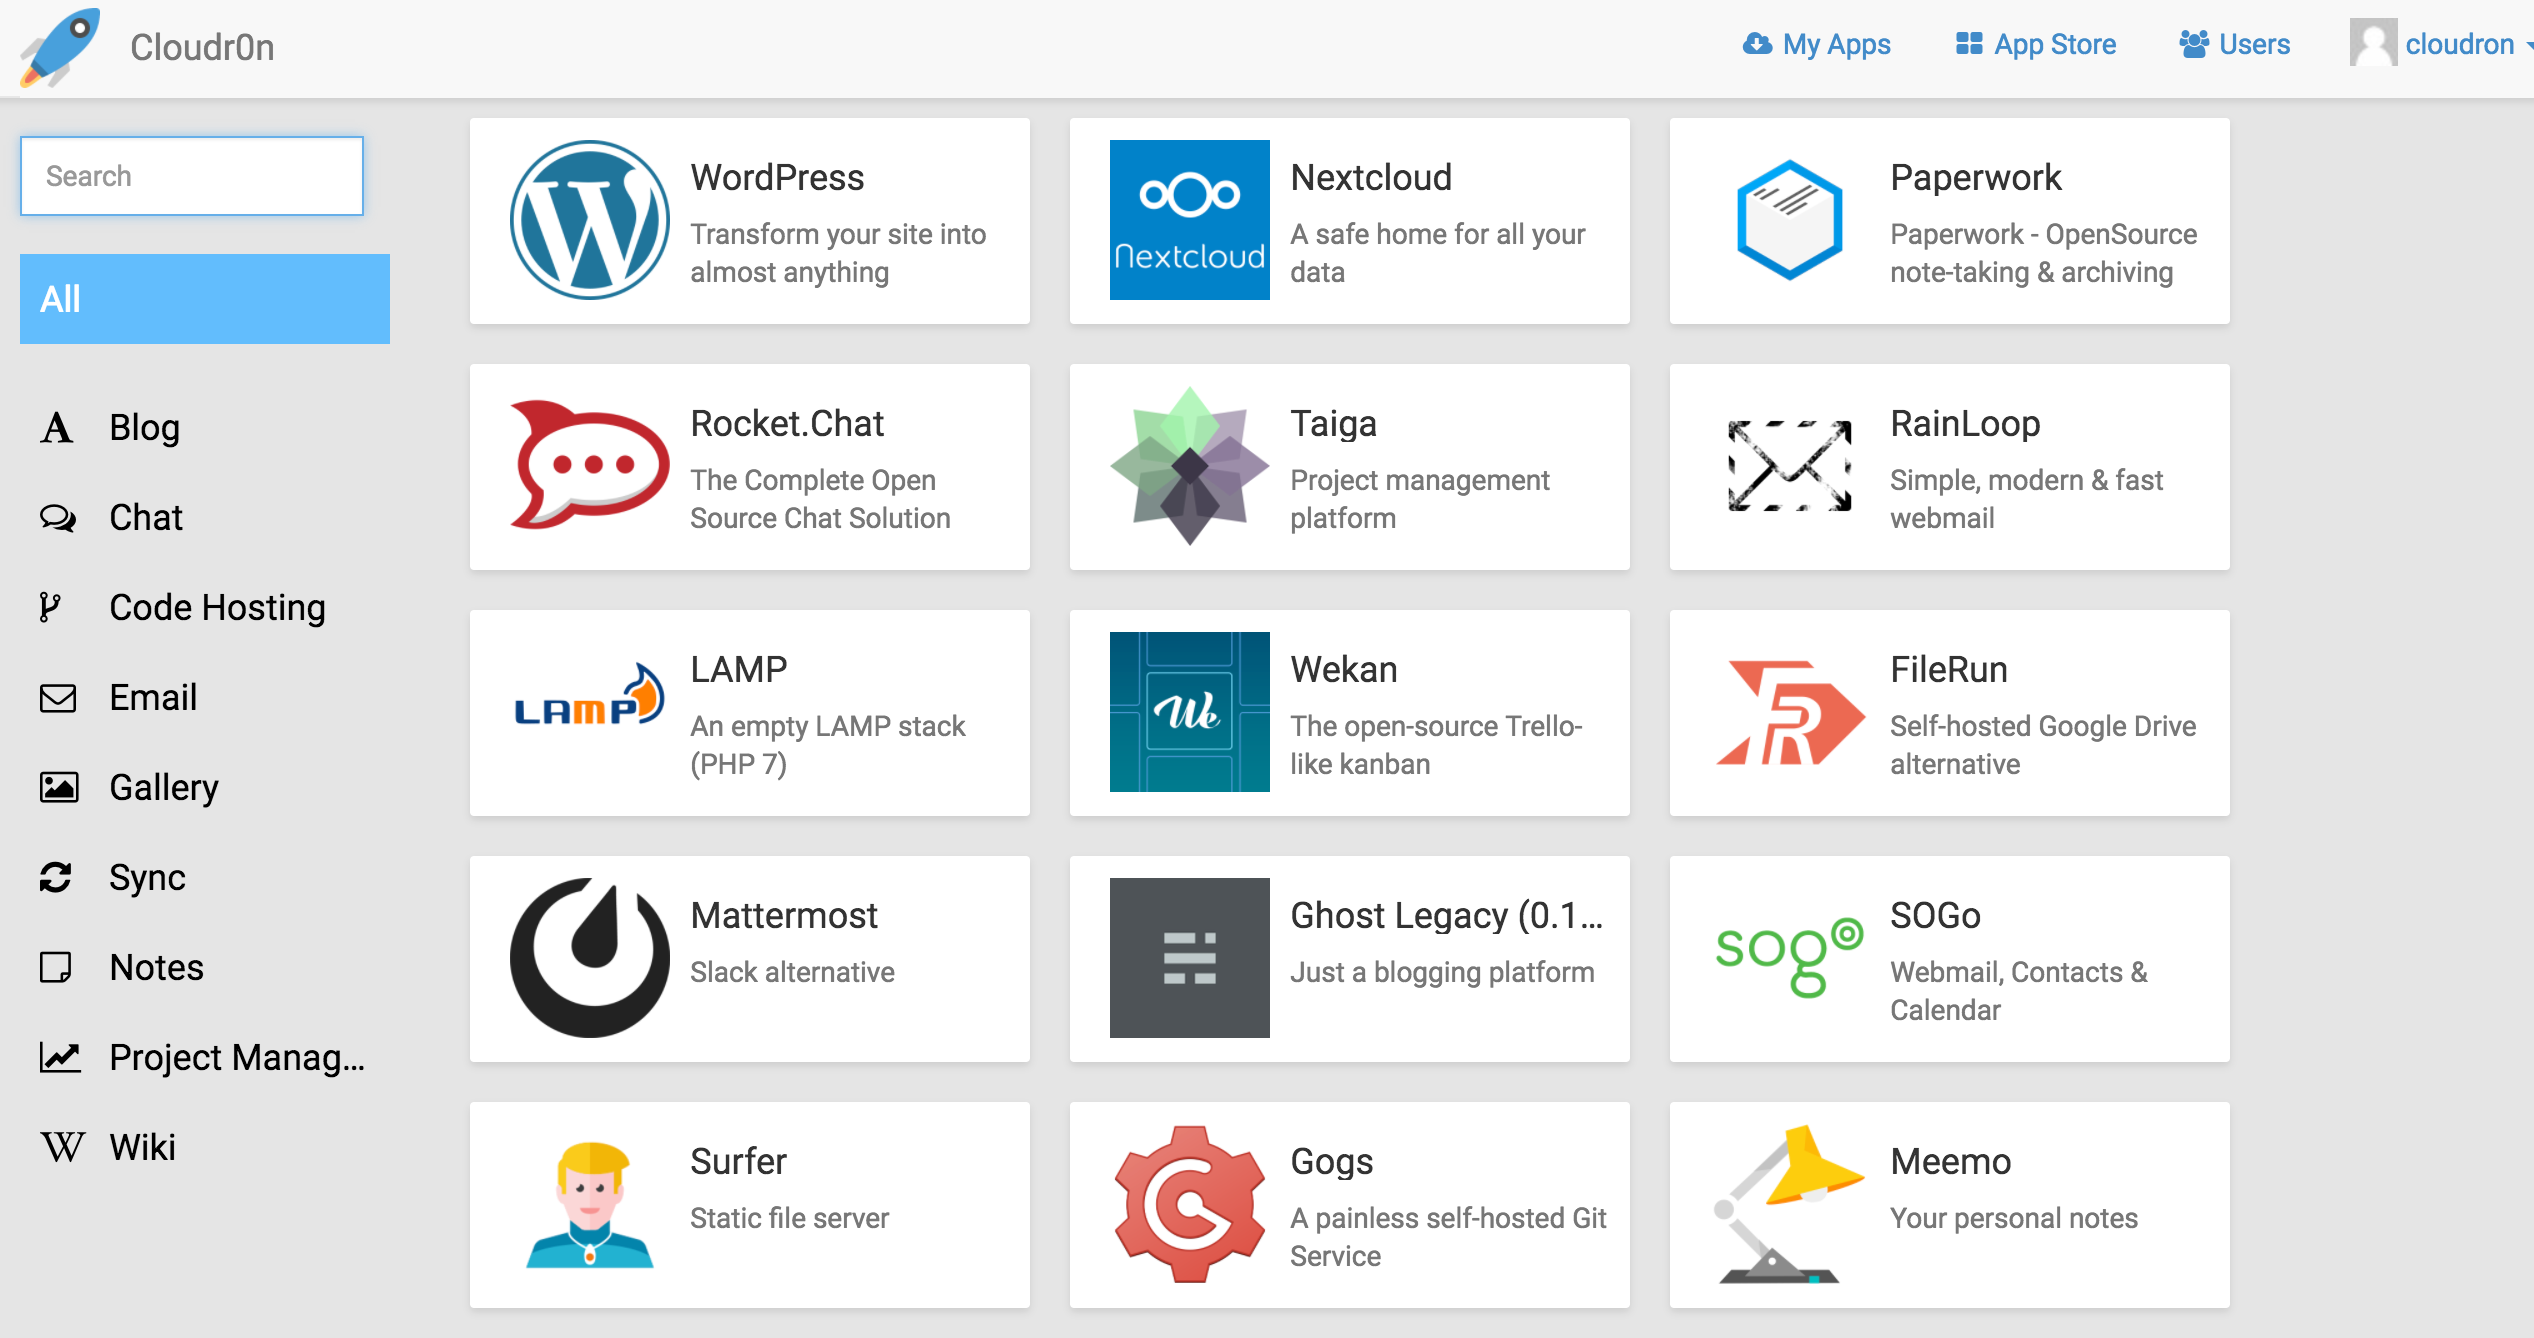Go to My Apps
The height and width of the screenshot is (1338, 2534).
(x=1817, y=45)
